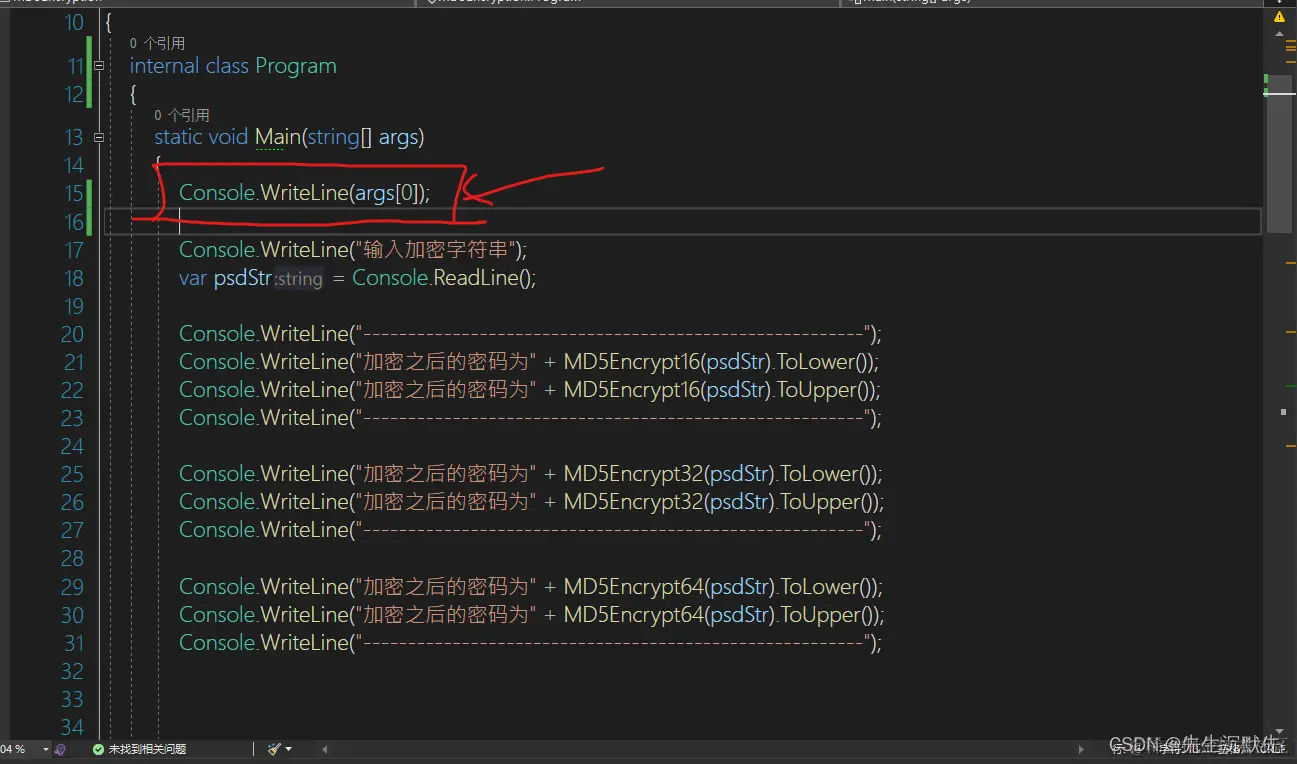Click the string "输入加密字符串" on line 17
Image resolution: width=1297 pixels, height=764 pixels.
pyautogui.click(x=435, y=250)
